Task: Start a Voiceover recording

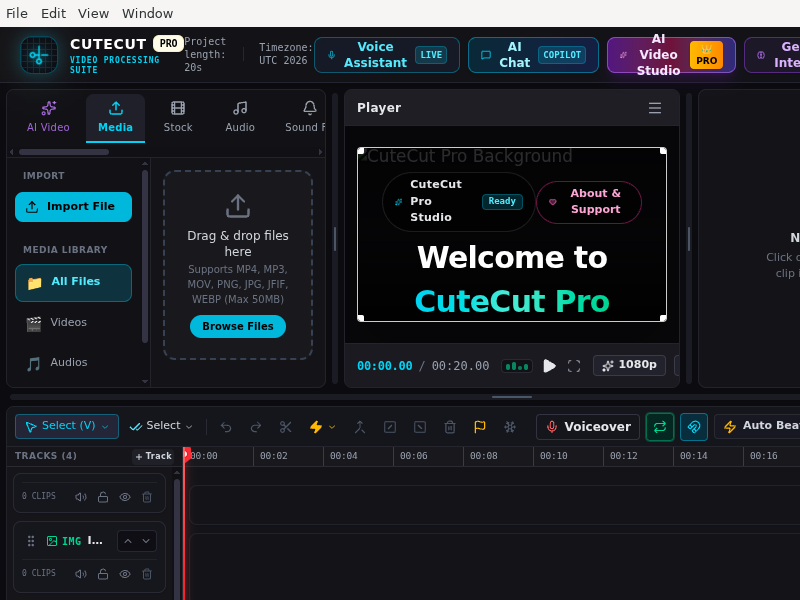Action: point(588,427)
